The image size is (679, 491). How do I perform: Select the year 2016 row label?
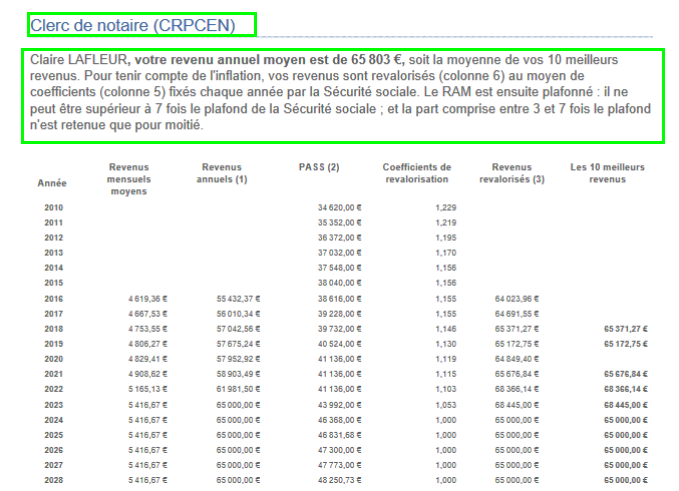click(53, 298)
